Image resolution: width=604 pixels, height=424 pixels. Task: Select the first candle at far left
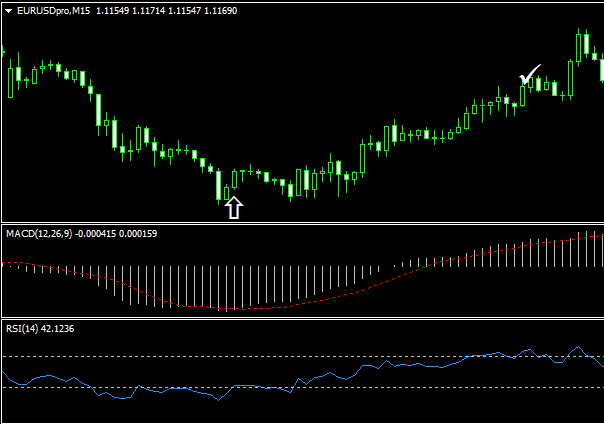pyautogui.click(x=8, y=80)
